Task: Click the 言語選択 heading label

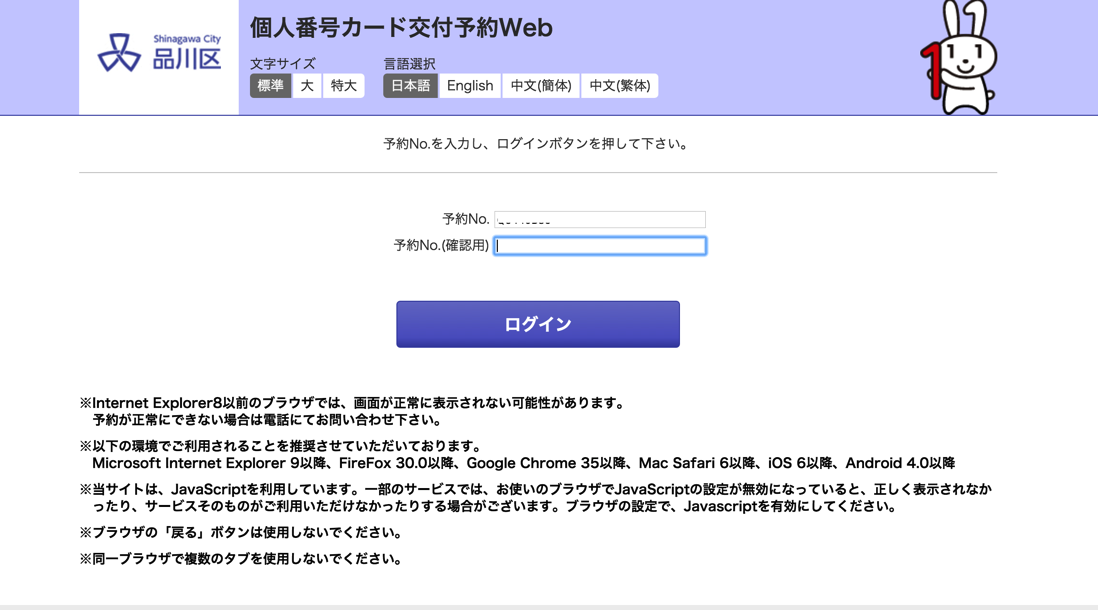Action: (409, 63)
